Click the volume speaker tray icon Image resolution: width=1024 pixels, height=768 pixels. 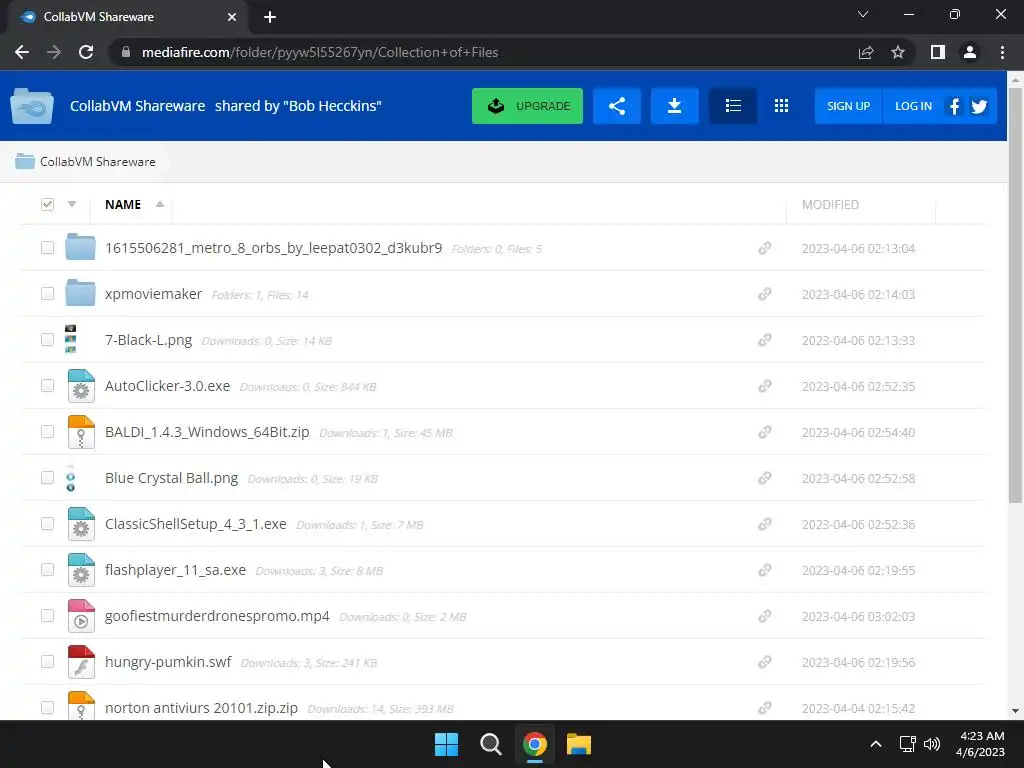click(x=932, y=744)
